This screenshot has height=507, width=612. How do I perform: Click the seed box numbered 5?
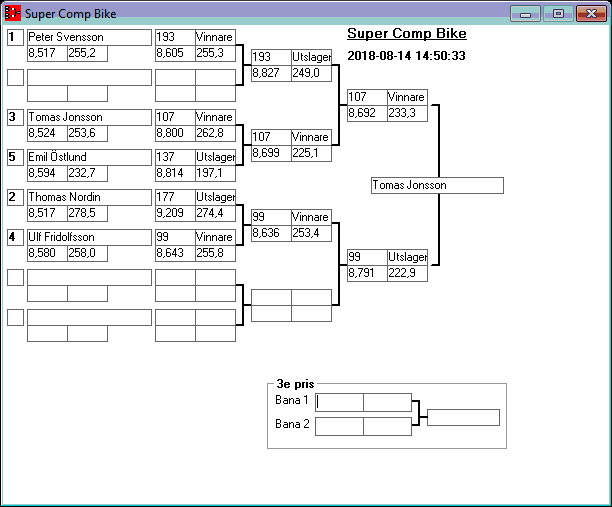(15, 157)
